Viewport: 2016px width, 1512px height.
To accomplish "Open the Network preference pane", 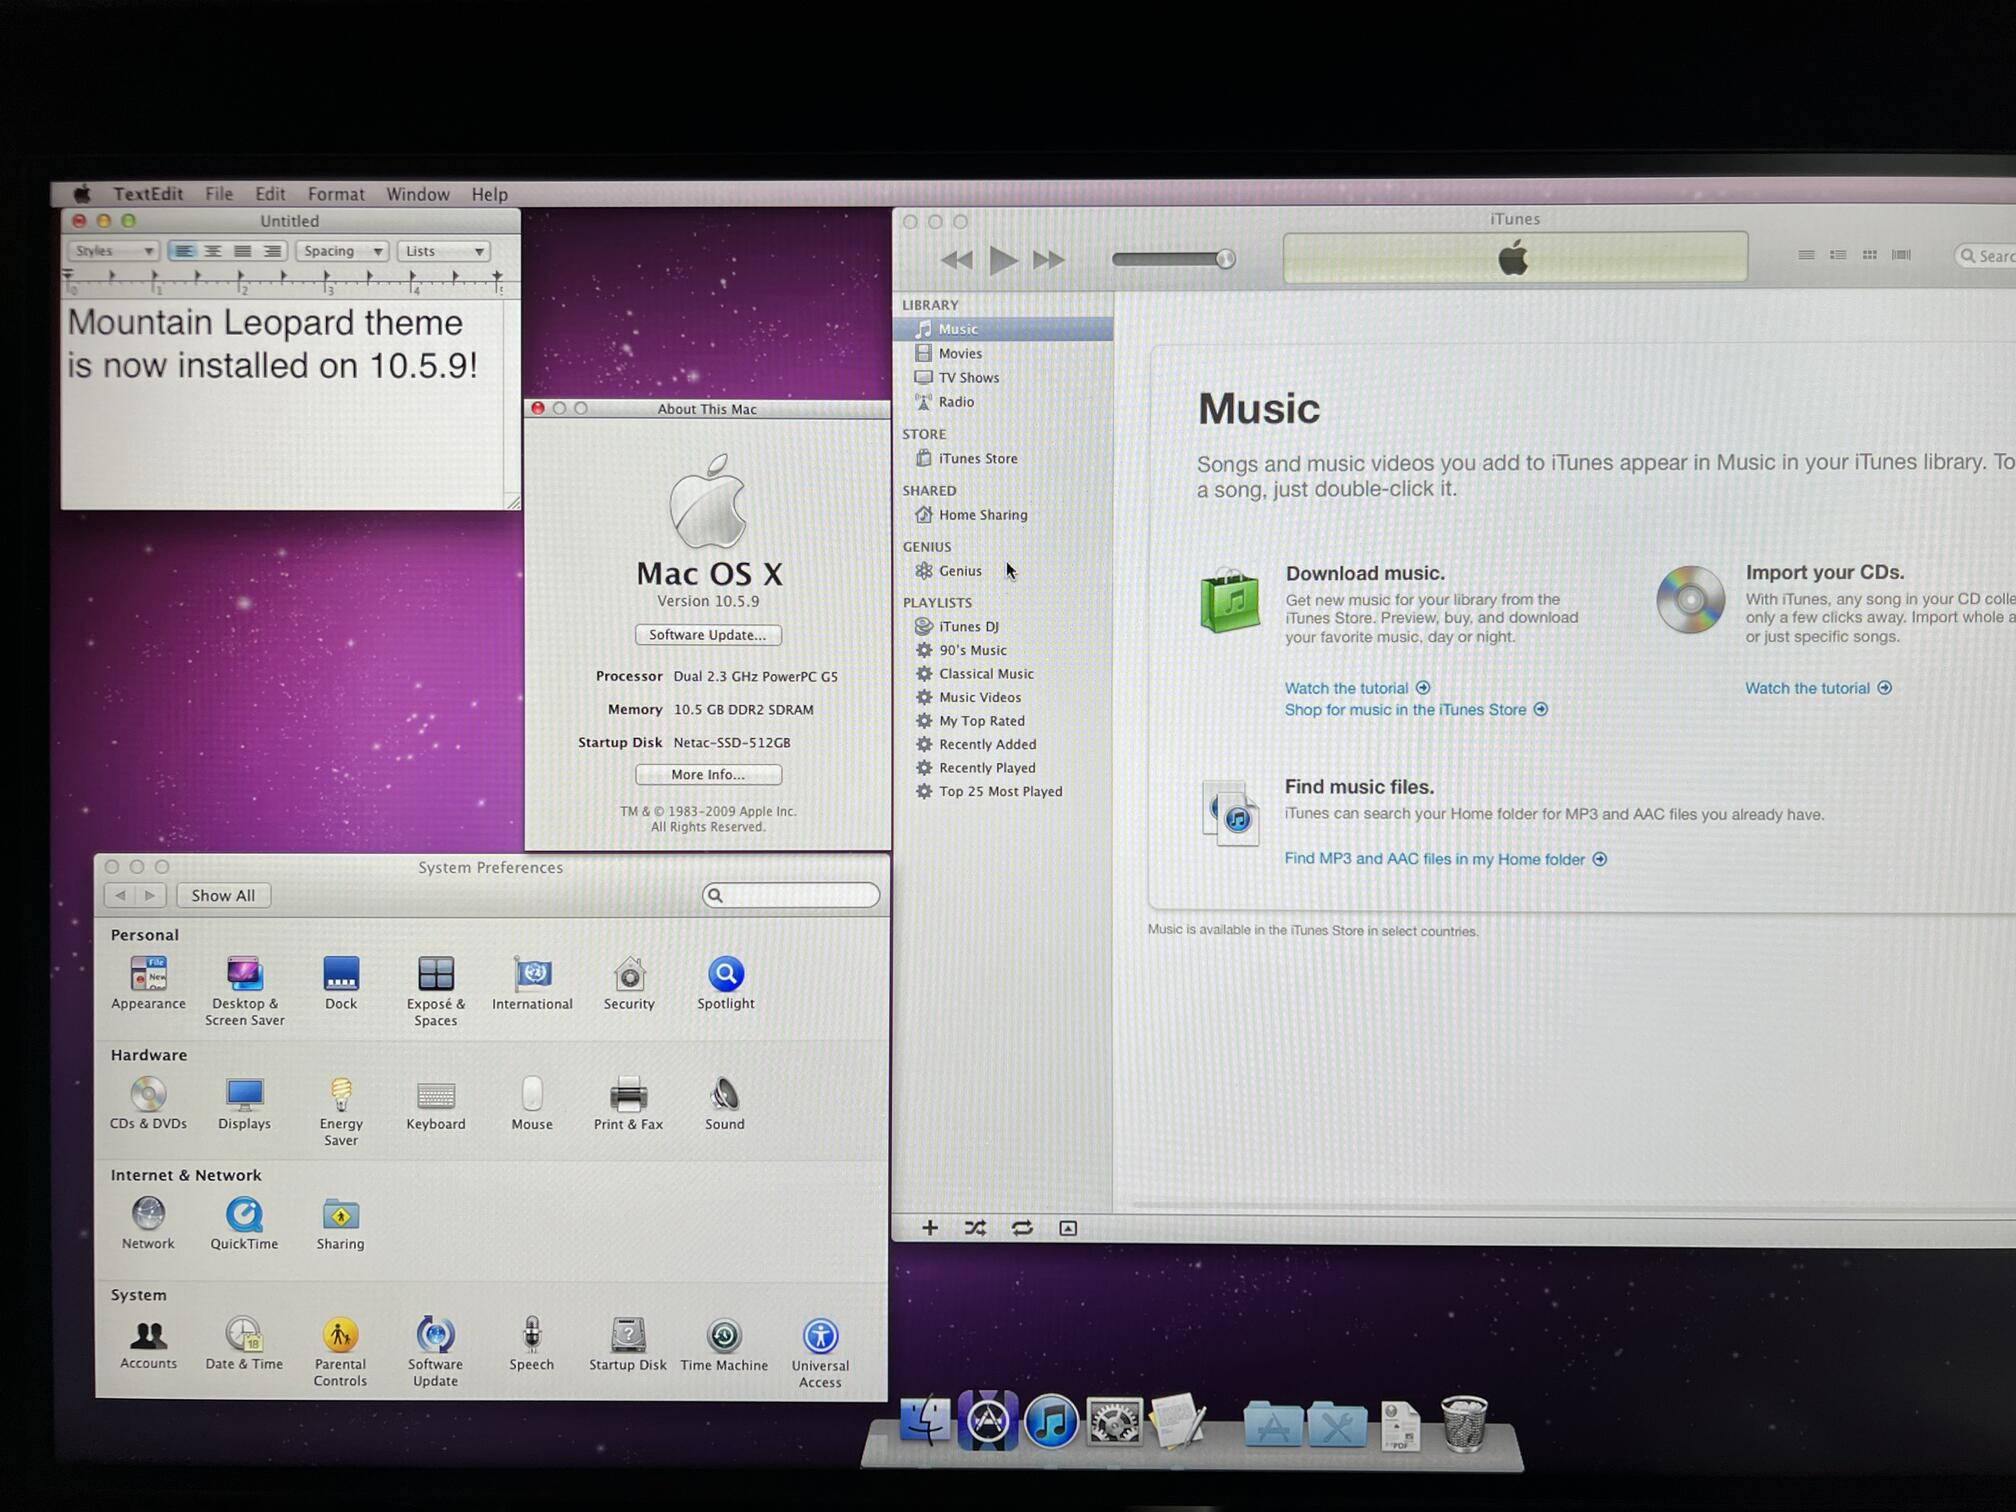I will click(x=148, y=1224).
